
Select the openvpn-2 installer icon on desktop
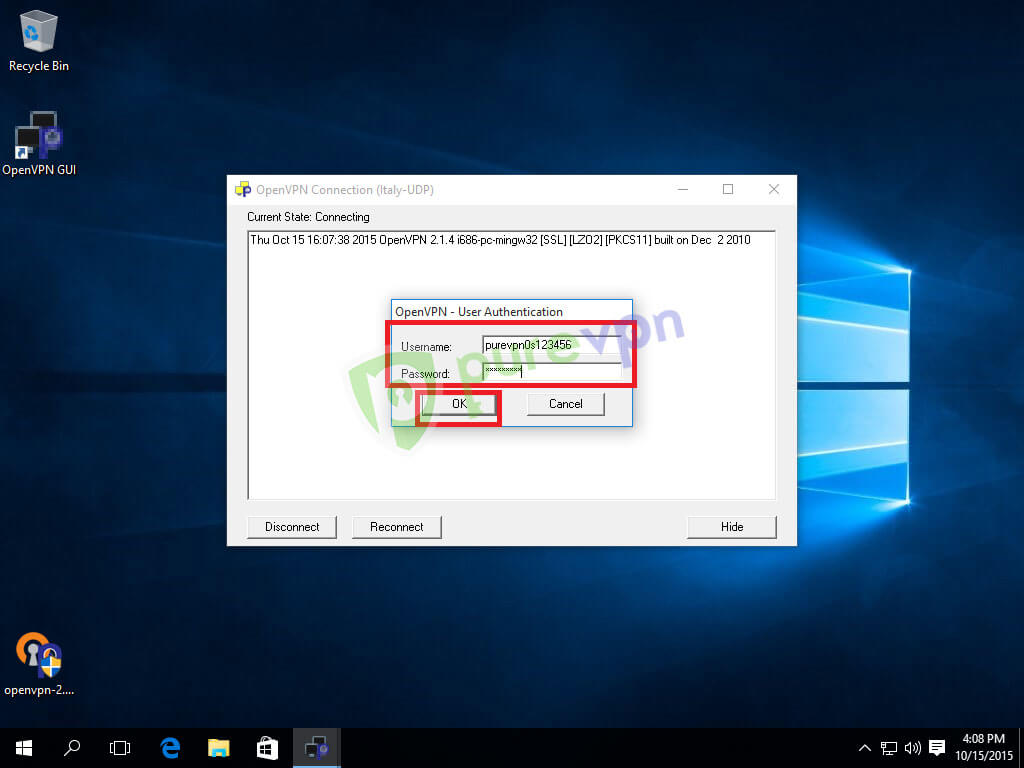tap(39, 664)
